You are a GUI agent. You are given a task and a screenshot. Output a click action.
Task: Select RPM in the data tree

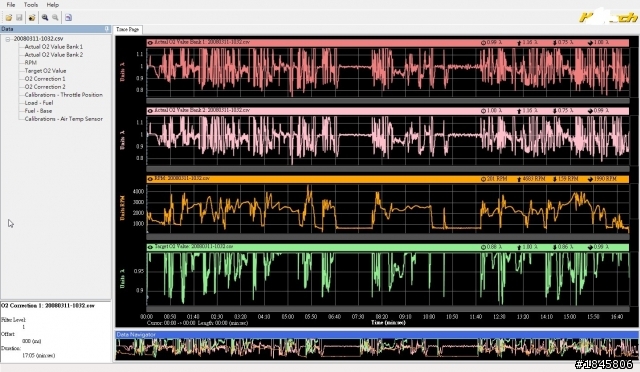pyautogui.click(x=31, y=62)
